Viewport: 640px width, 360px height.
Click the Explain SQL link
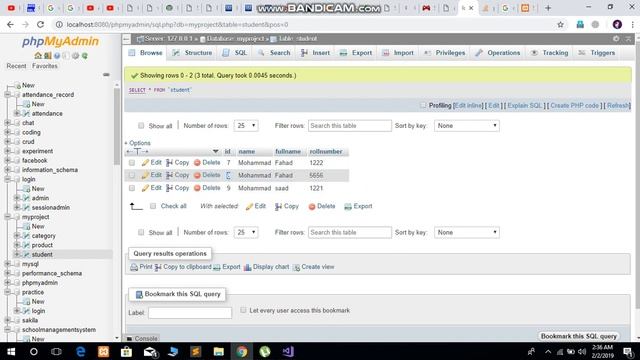(524, 106)
